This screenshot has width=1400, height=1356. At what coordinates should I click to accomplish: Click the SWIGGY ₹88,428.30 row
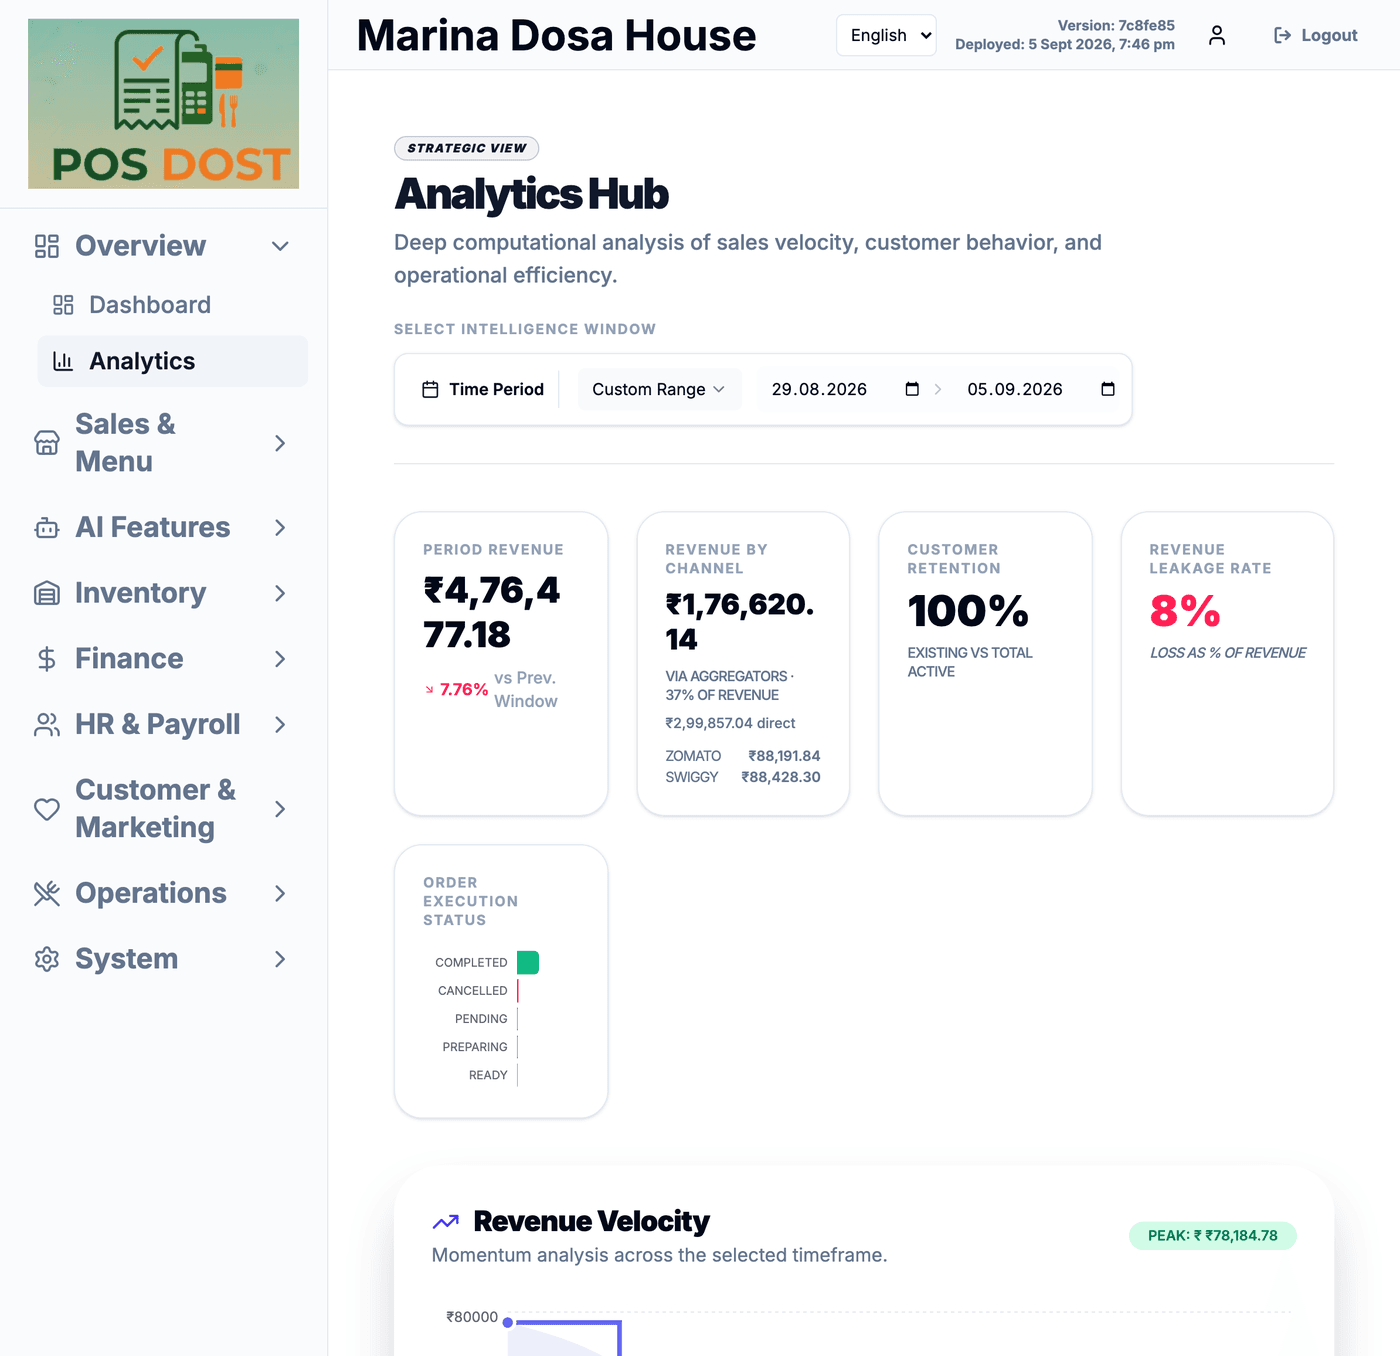743,777
